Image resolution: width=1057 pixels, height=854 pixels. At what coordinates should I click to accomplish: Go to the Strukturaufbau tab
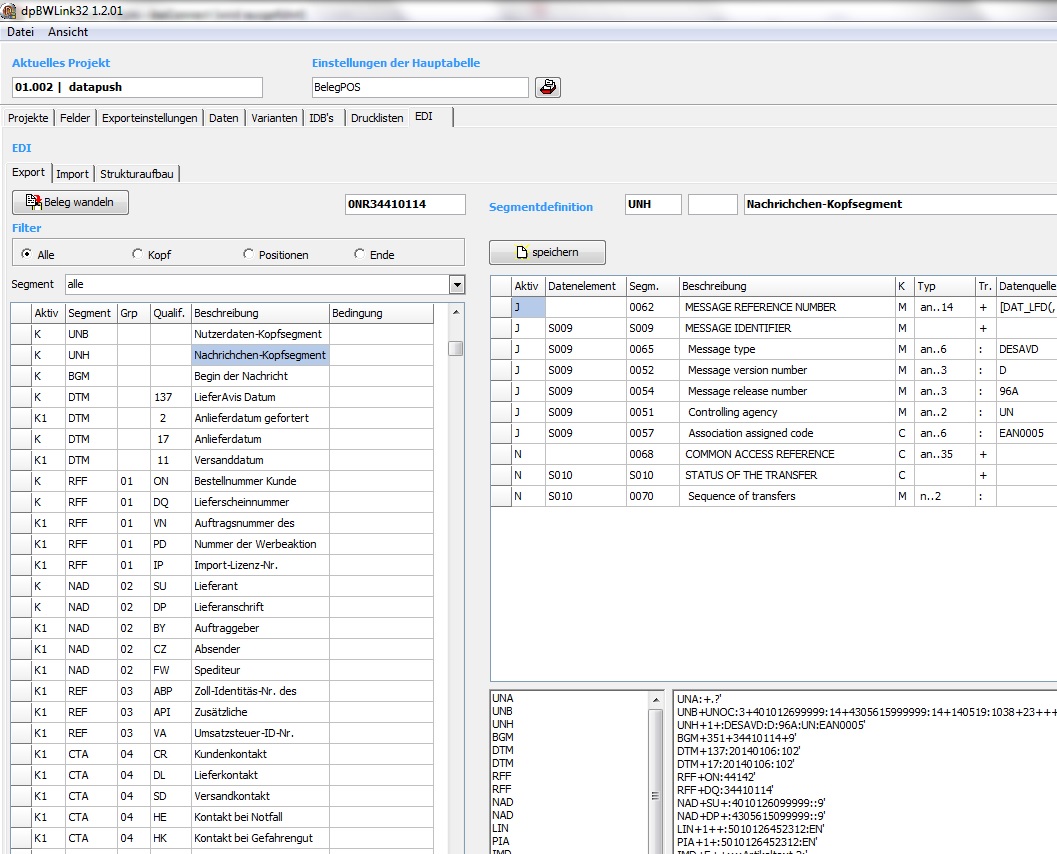pos(136,174)
